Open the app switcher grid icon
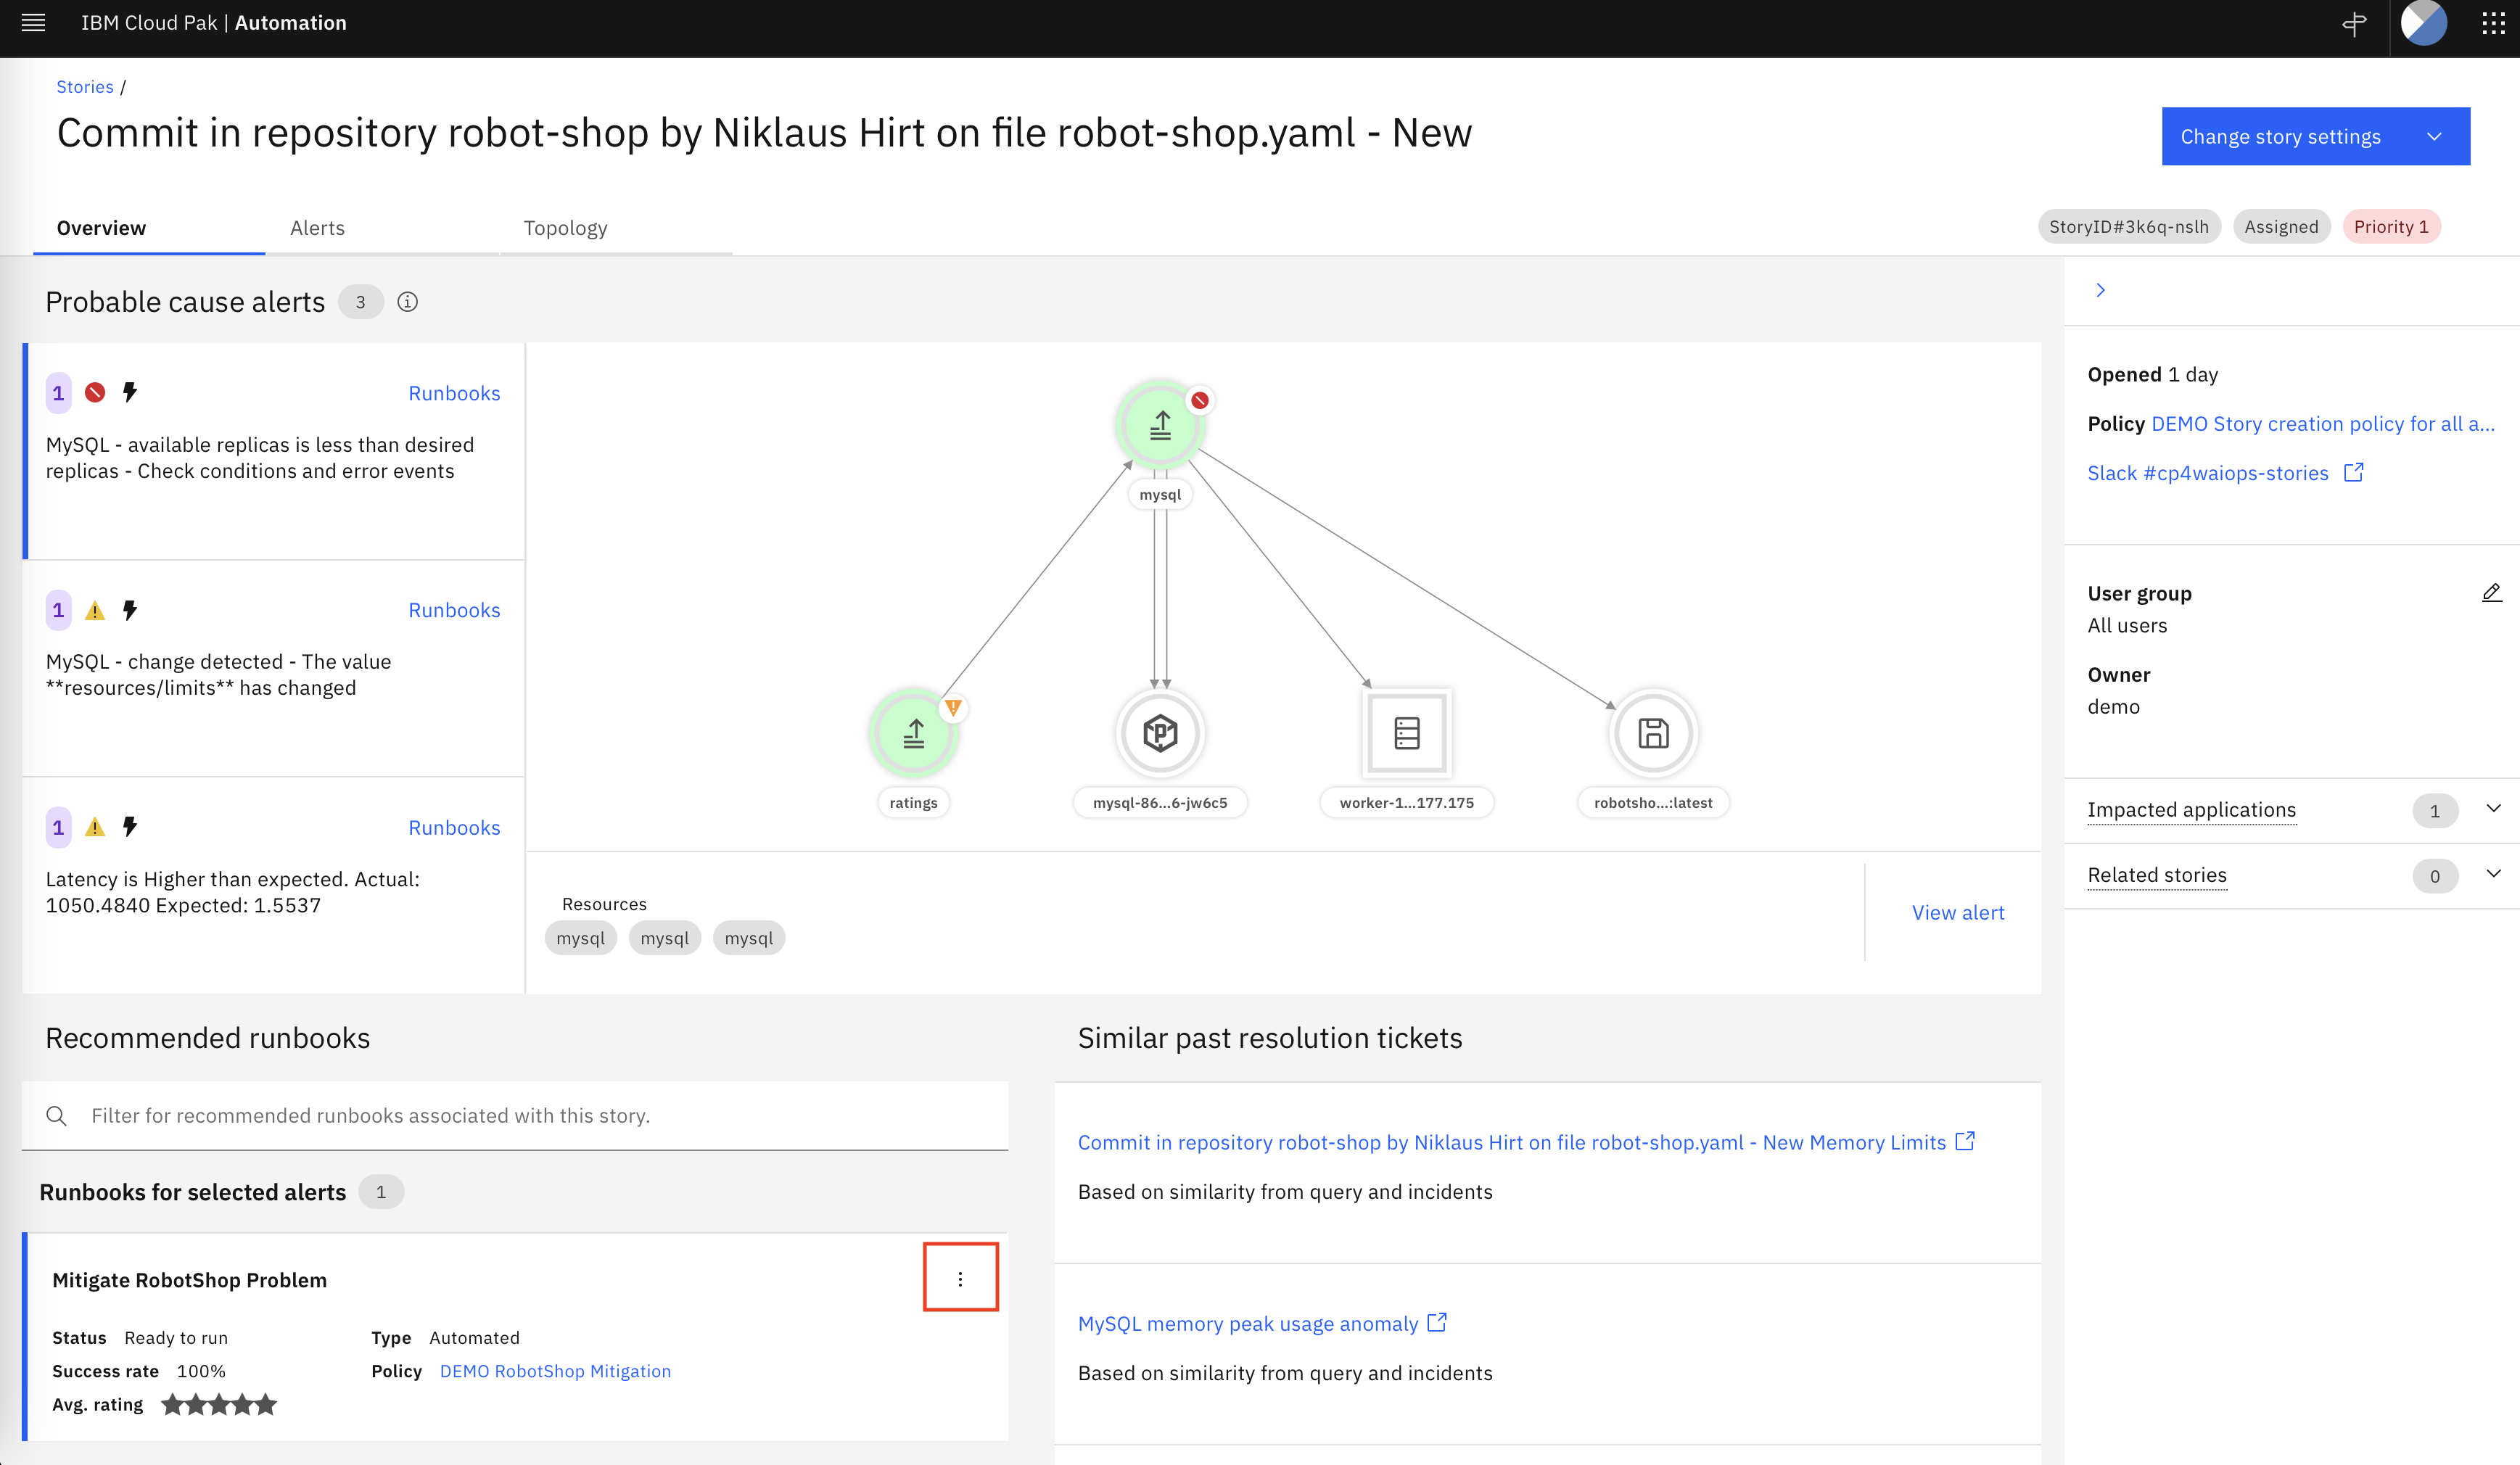The height and width of the screenshot is (1465, 2520). point(2492,24)
